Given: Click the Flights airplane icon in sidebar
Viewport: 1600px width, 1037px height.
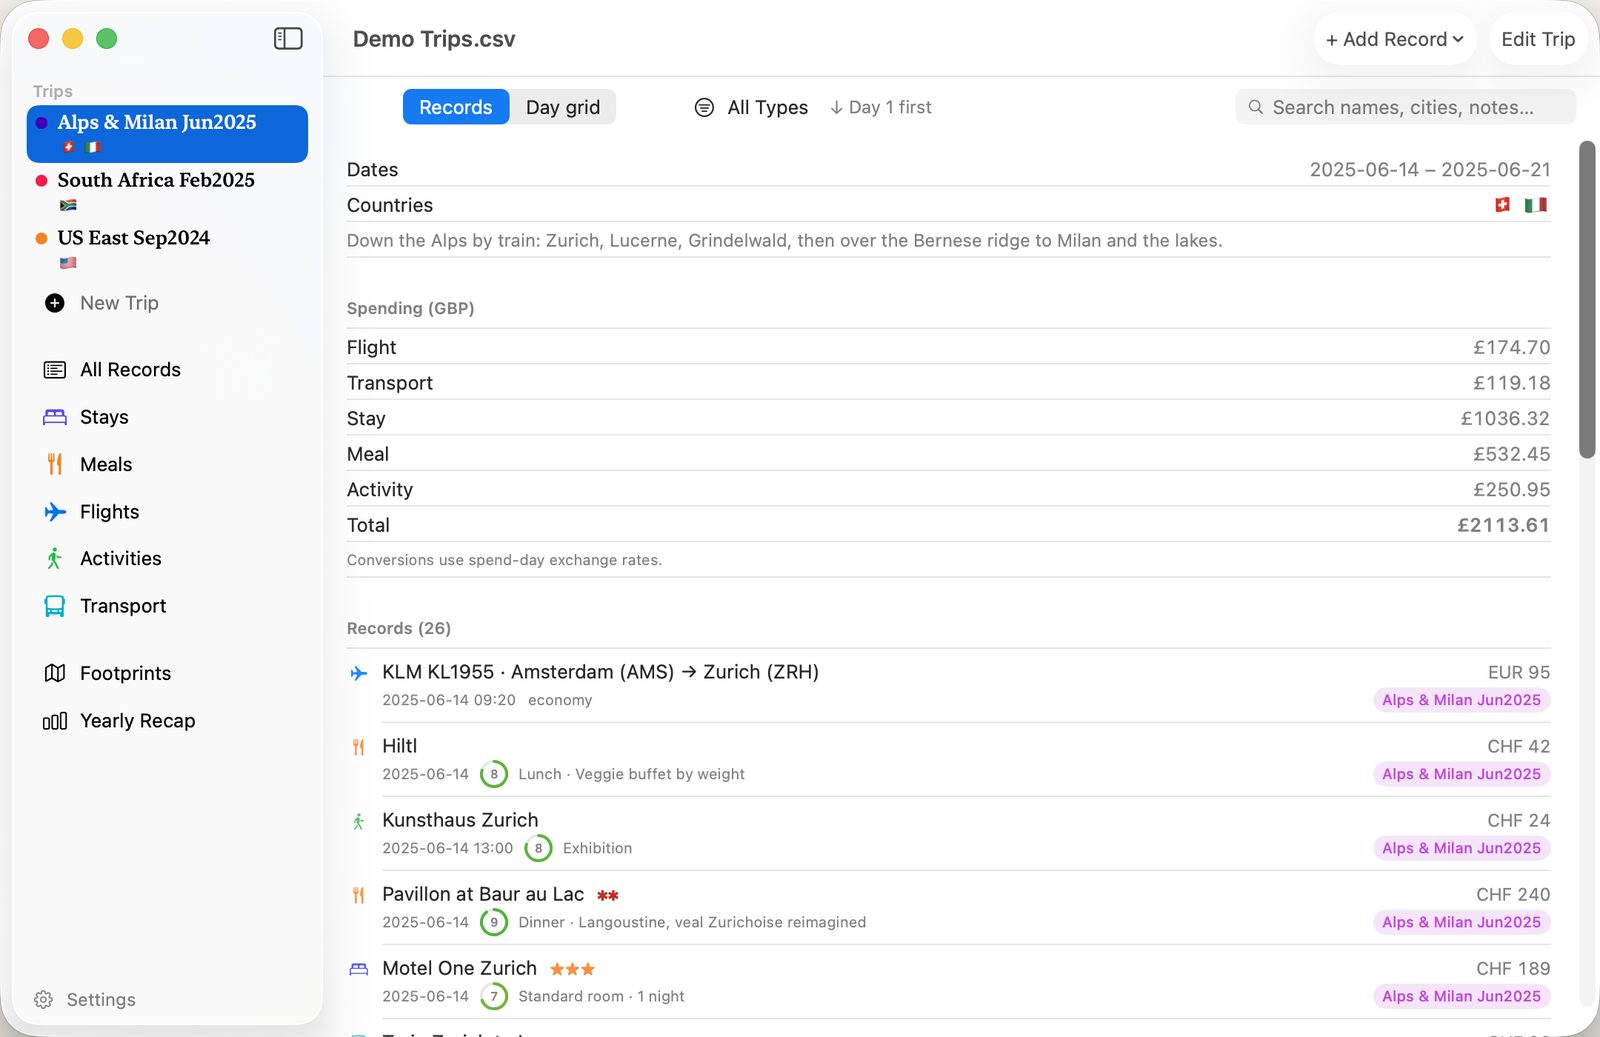Looking at the screenshot, I should [x=55, y=512].
